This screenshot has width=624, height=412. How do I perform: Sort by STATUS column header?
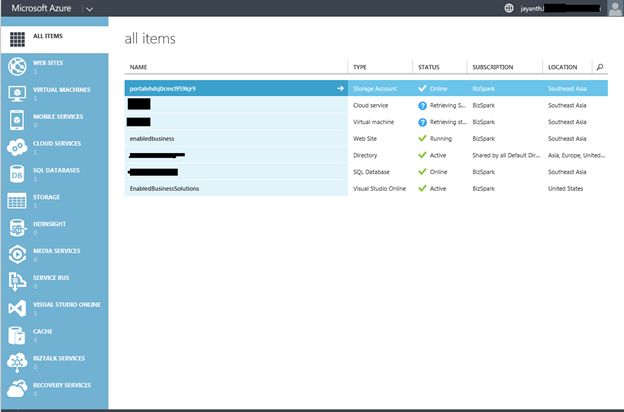pyautogui.click(x=429, y=67)
